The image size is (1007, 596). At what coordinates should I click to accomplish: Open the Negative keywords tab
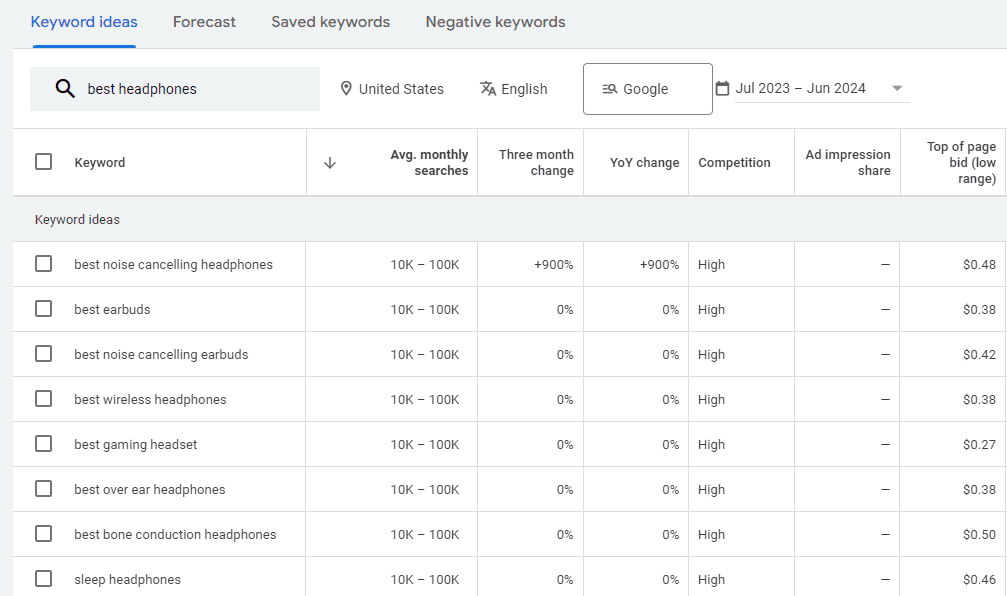pos(495,21)
